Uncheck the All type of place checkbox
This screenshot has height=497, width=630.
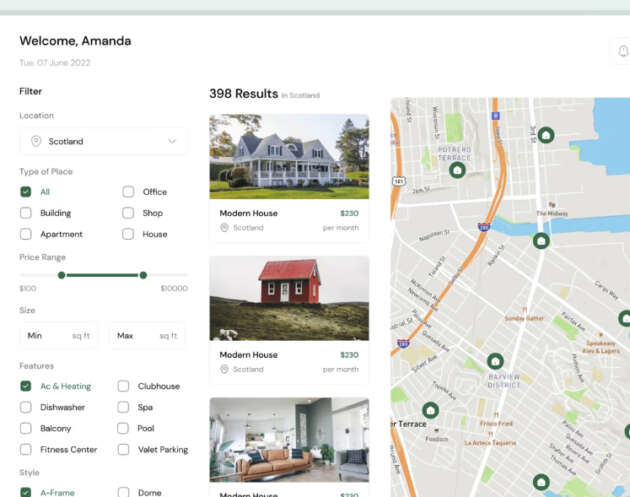click(x=26, y=192)
